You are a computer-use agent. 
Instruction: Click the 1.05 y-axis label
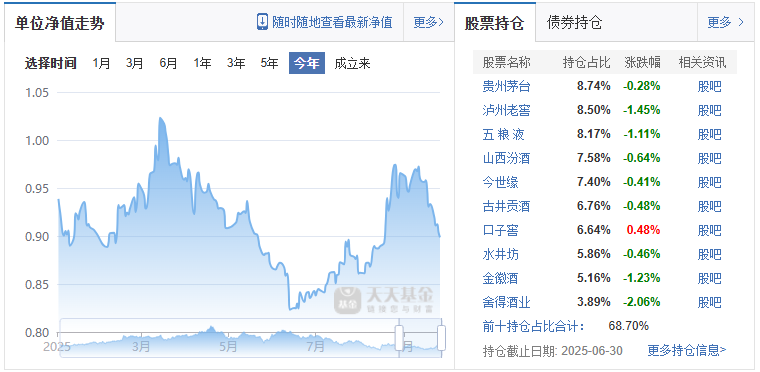(x=36, y=92)
